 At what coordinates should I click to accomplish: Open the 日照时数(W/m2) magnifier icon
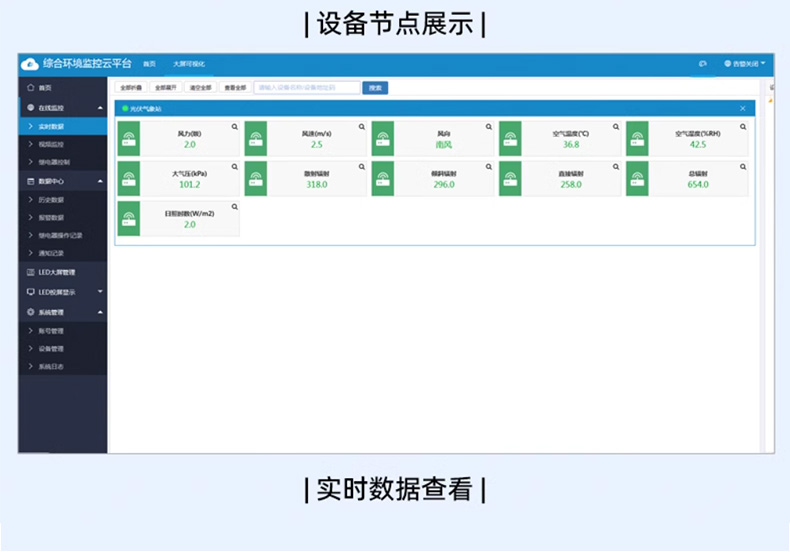(x=235, y=207)
